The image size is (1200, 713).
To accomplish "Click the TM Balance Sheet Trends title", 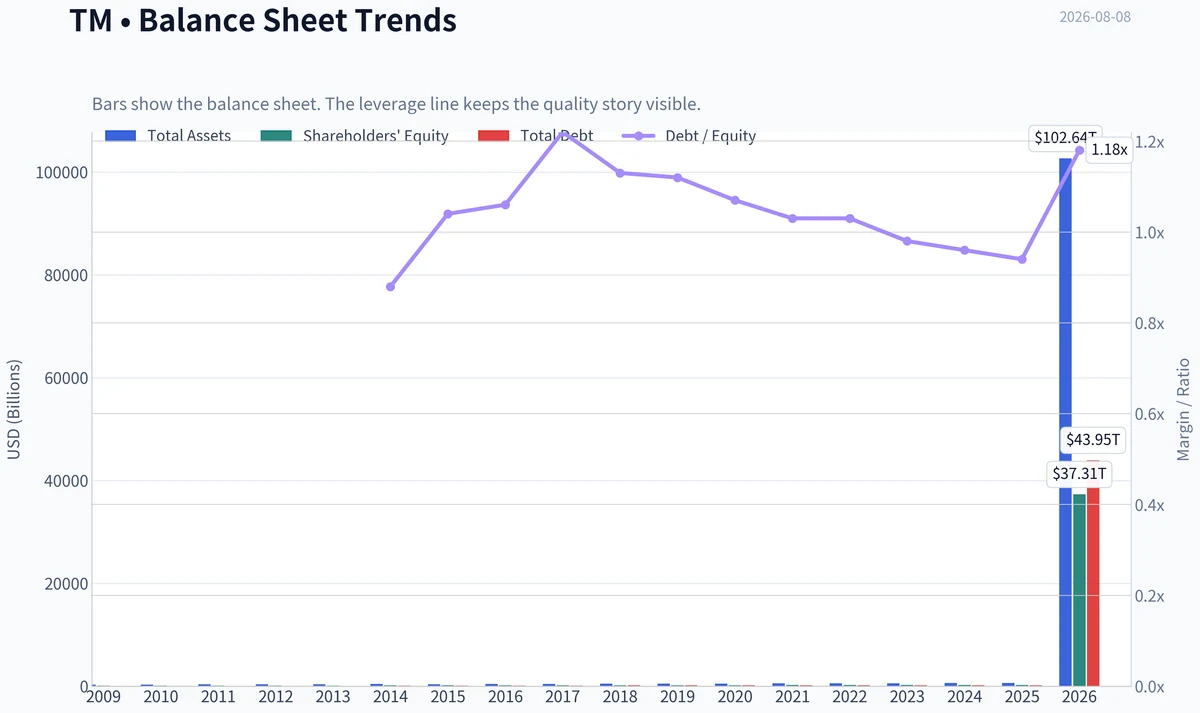I will (x=263, y=19).
